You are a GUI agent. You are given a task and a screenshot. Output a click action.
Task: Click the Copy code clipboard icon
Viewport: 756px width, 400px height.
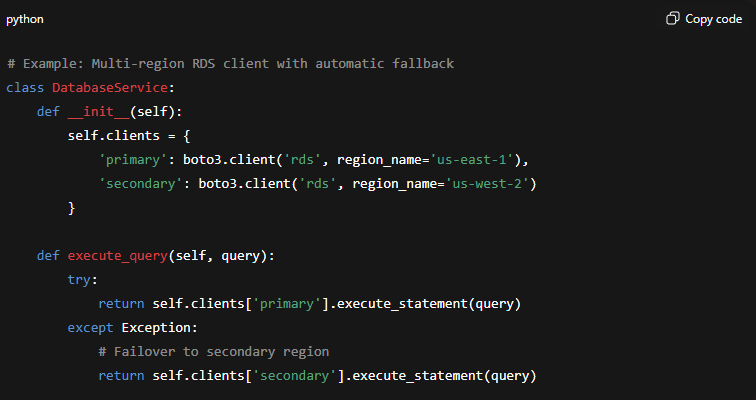pos(672,19)
